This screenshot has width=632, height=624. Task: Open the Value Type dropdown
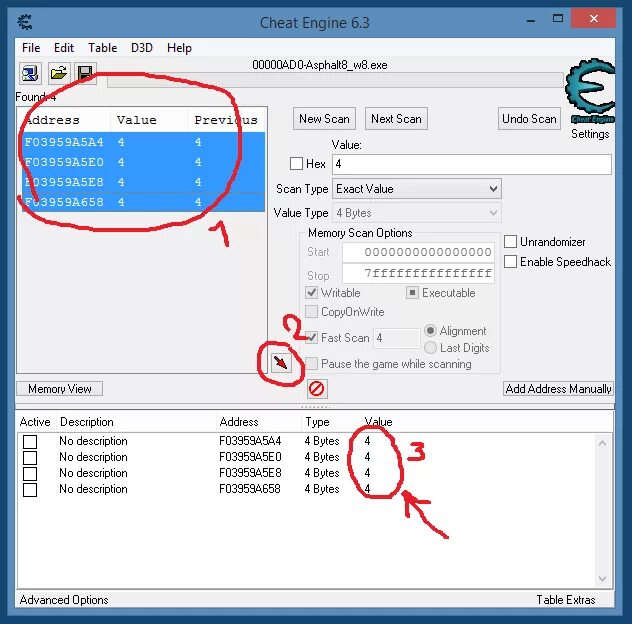[x=417, y=213]
